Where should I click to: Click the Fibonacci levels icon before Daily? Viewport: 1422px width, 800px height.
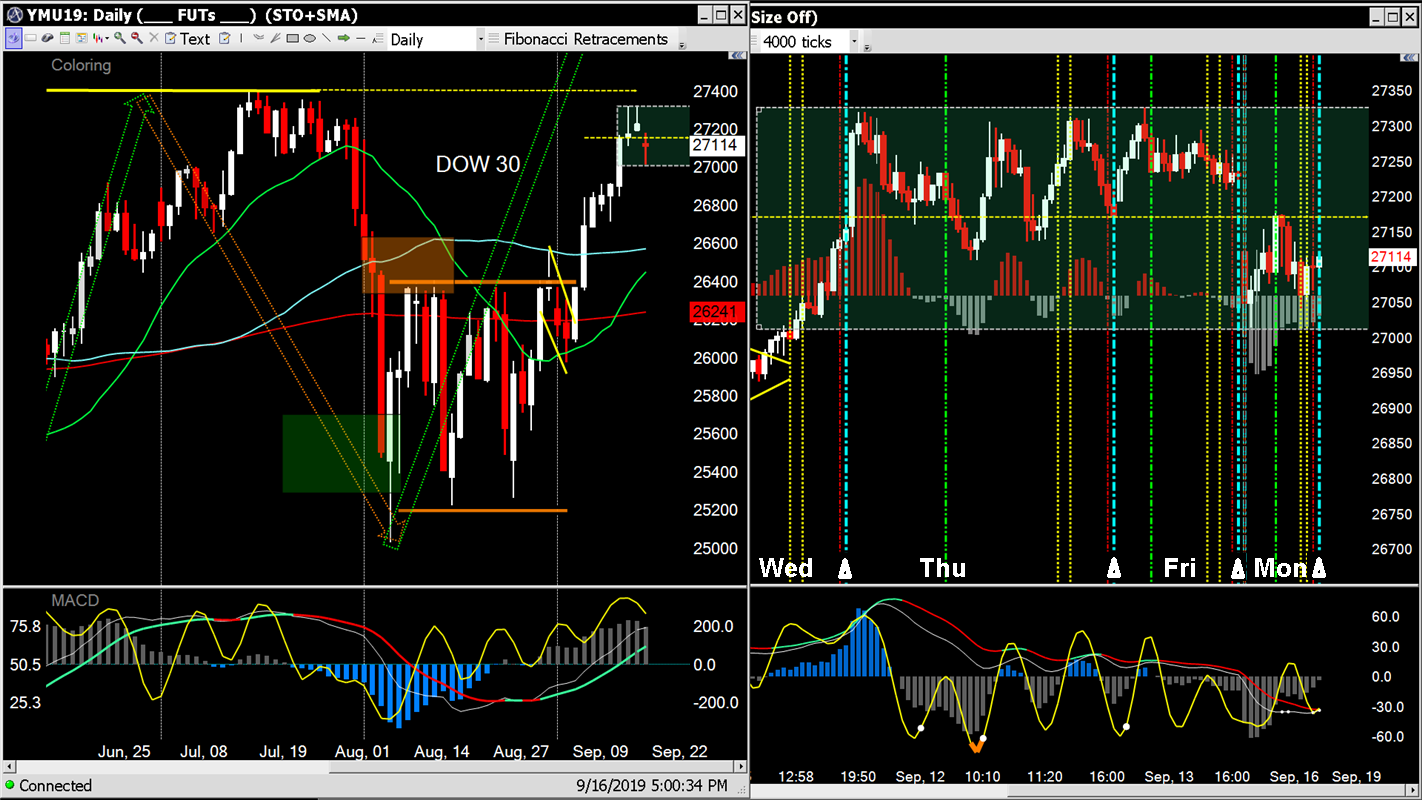click(x=377, y=39)
